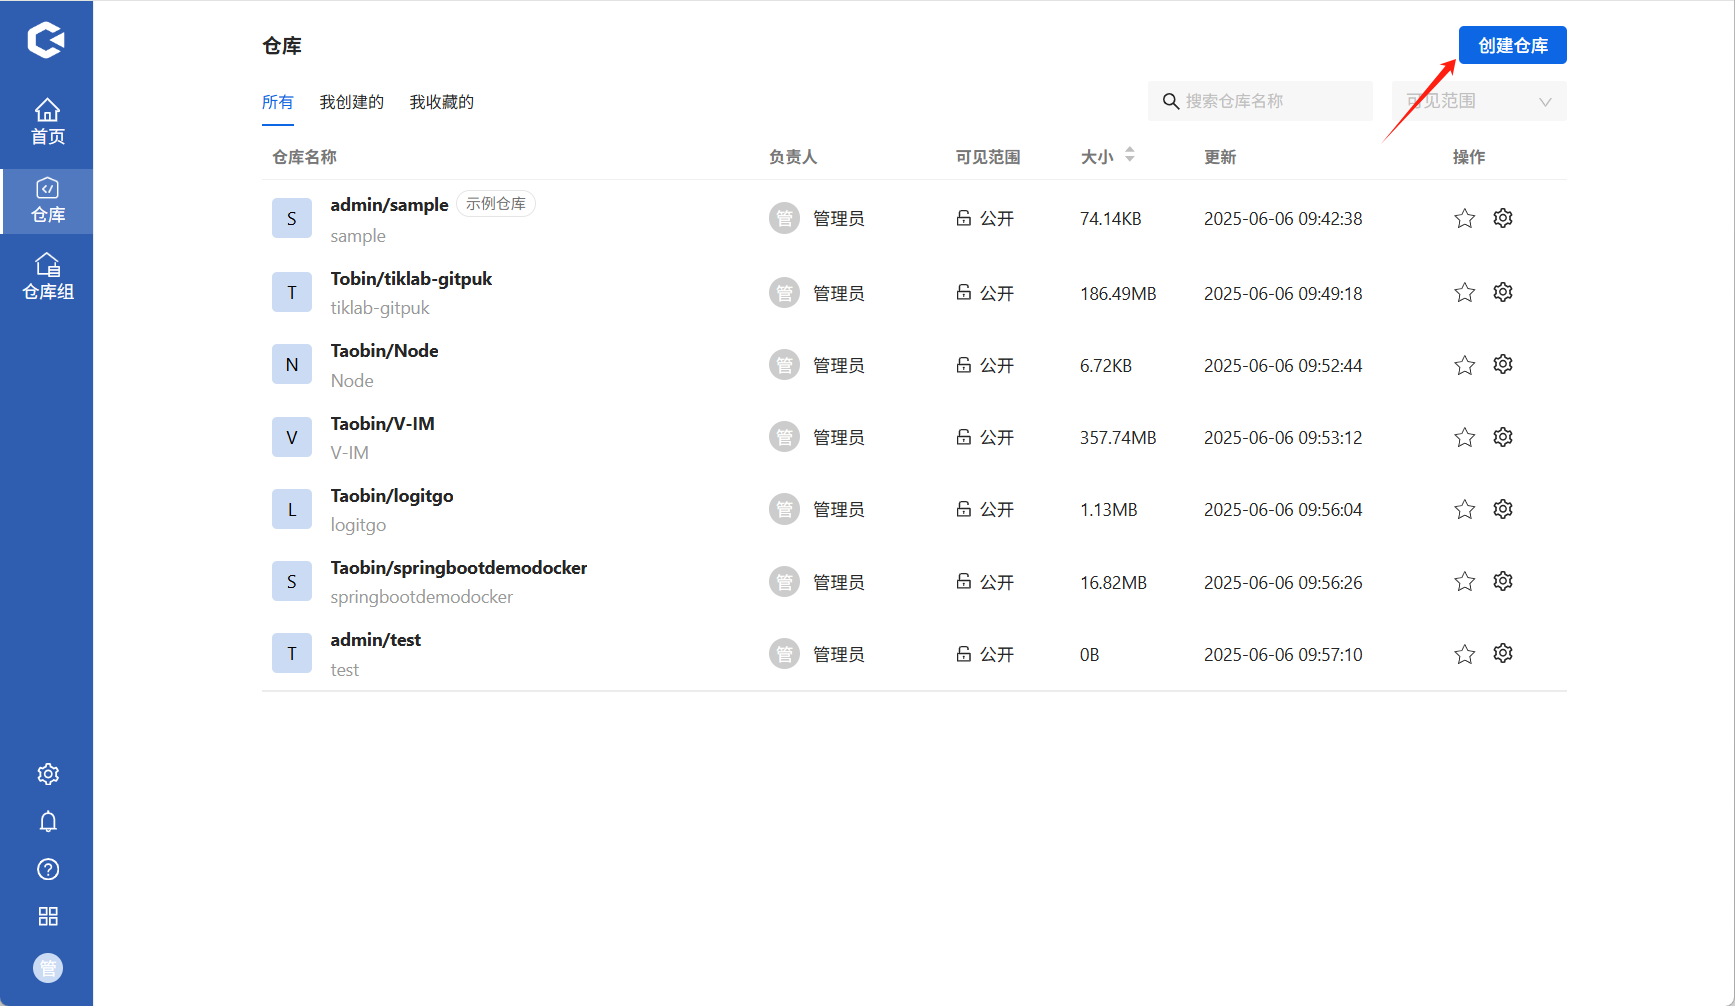The height and width of the screenshot is (1006, 1735).
Task: Open admin/sample repository link
Action: (389, 205)
